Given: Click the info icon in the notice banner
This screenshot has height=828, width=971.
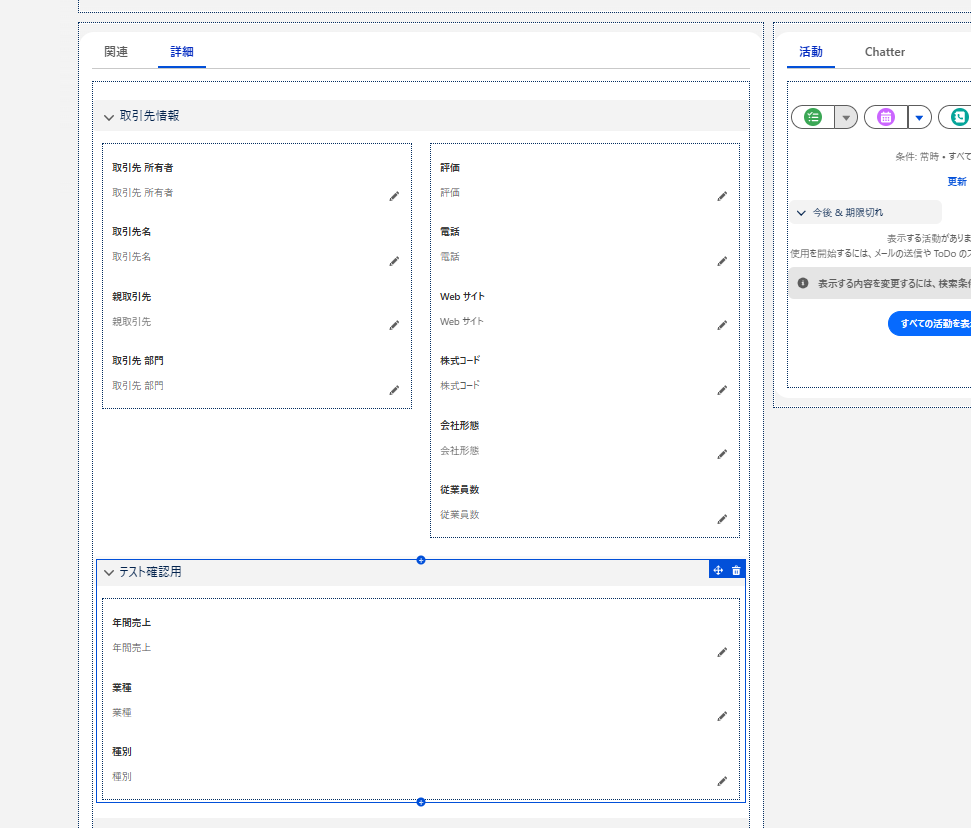Looking at the screenshot, I should pyautogui.click(x=803, y=283).
